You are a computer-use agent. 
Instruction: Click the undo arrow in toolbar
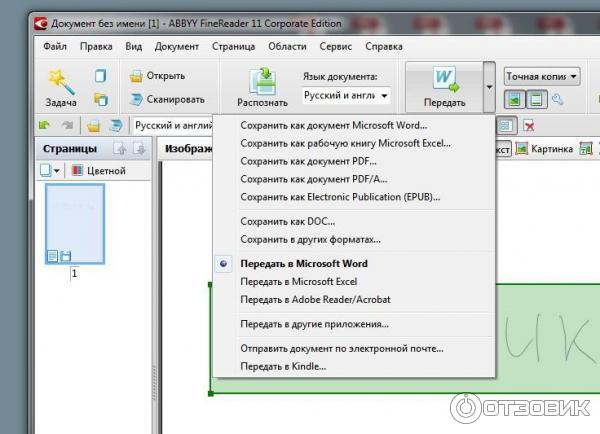coord(44,125)
